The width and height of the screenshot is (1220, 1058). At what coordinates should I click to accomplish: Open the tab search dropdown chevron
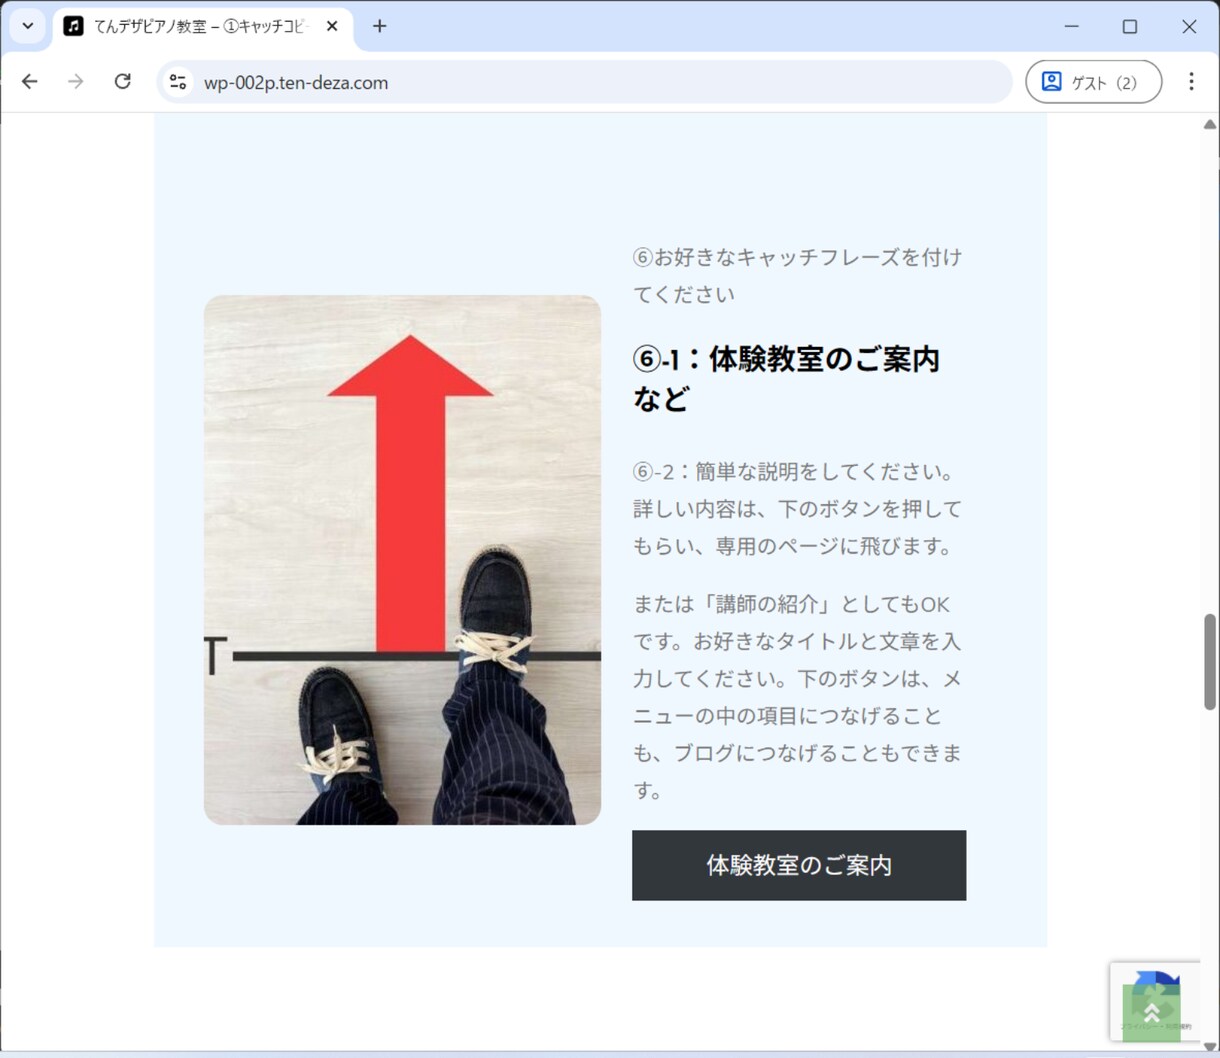tap(28, 26)
